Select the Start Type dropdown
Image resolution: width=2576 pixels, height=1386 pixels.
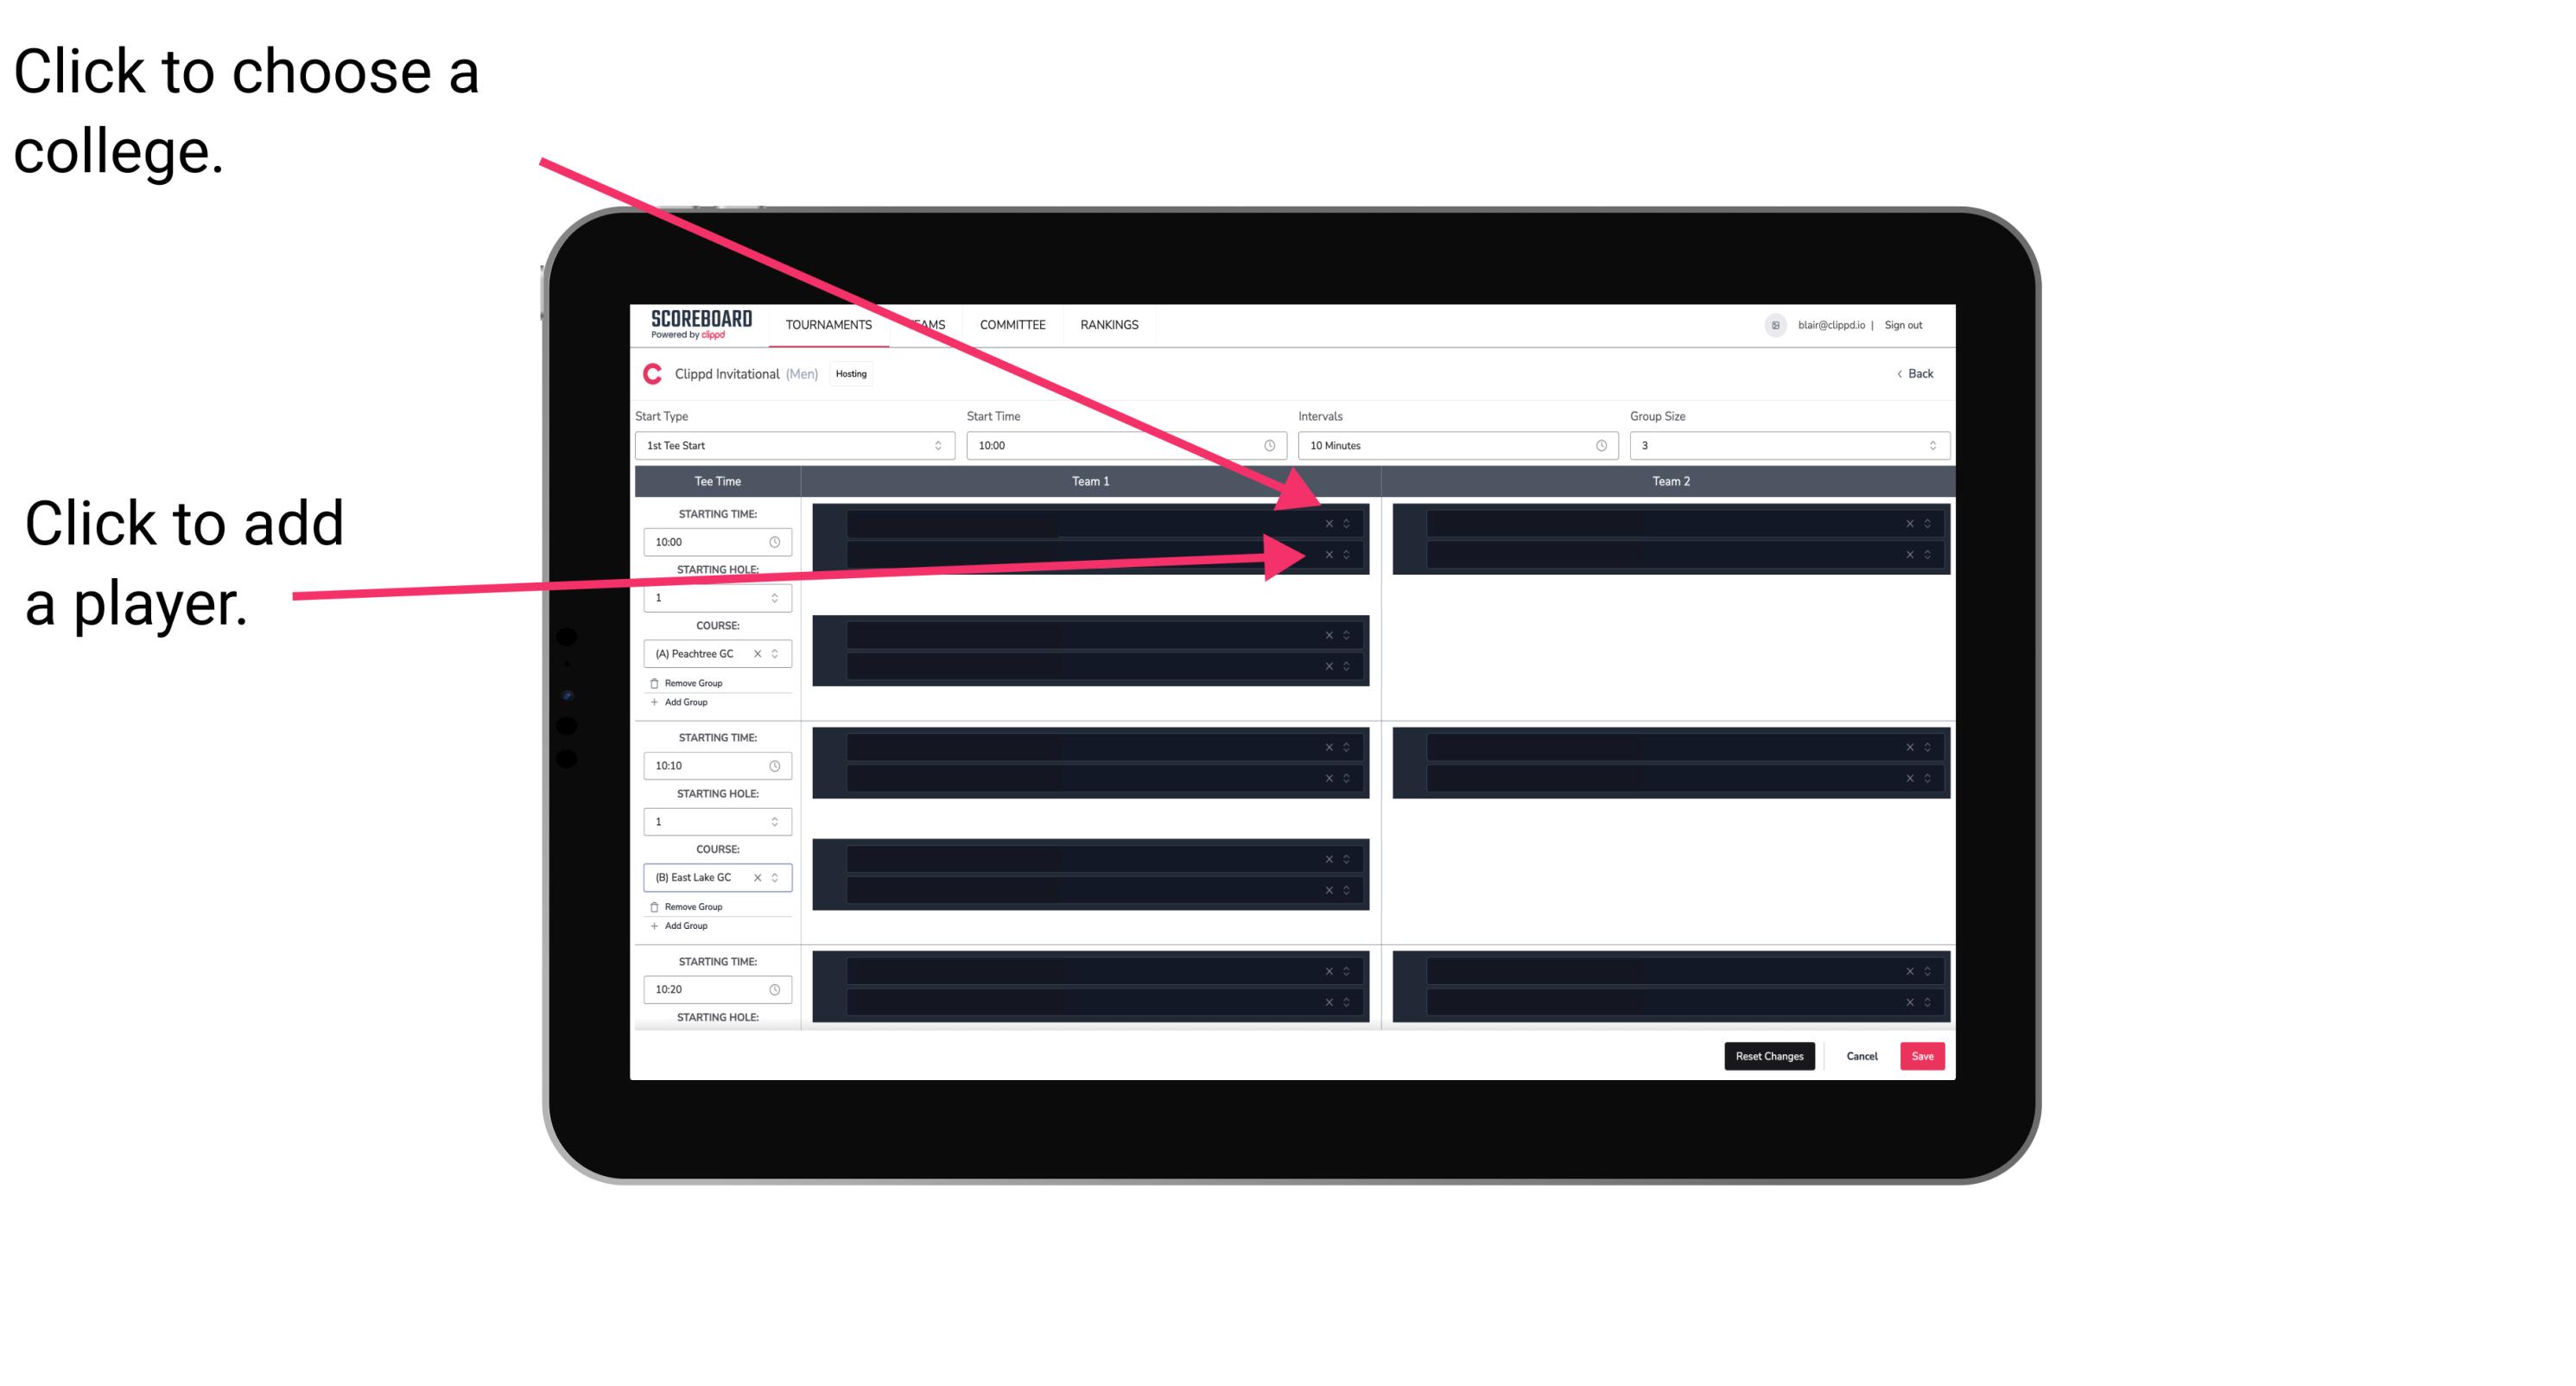(x=791, y=446)
